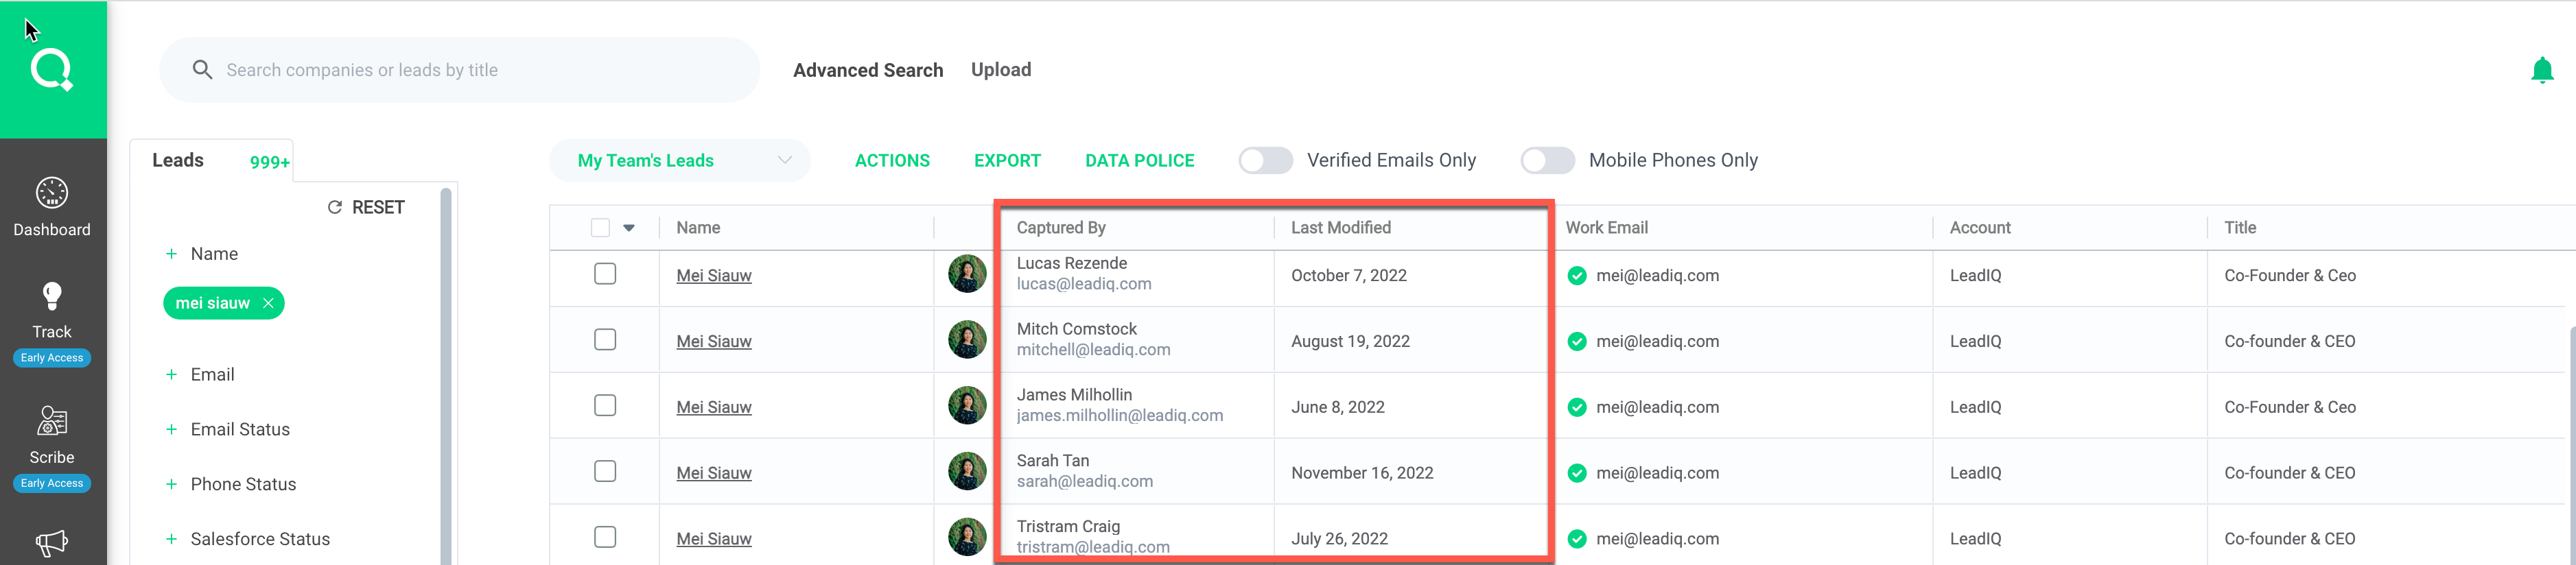Switch to the Leads tab

178,160
